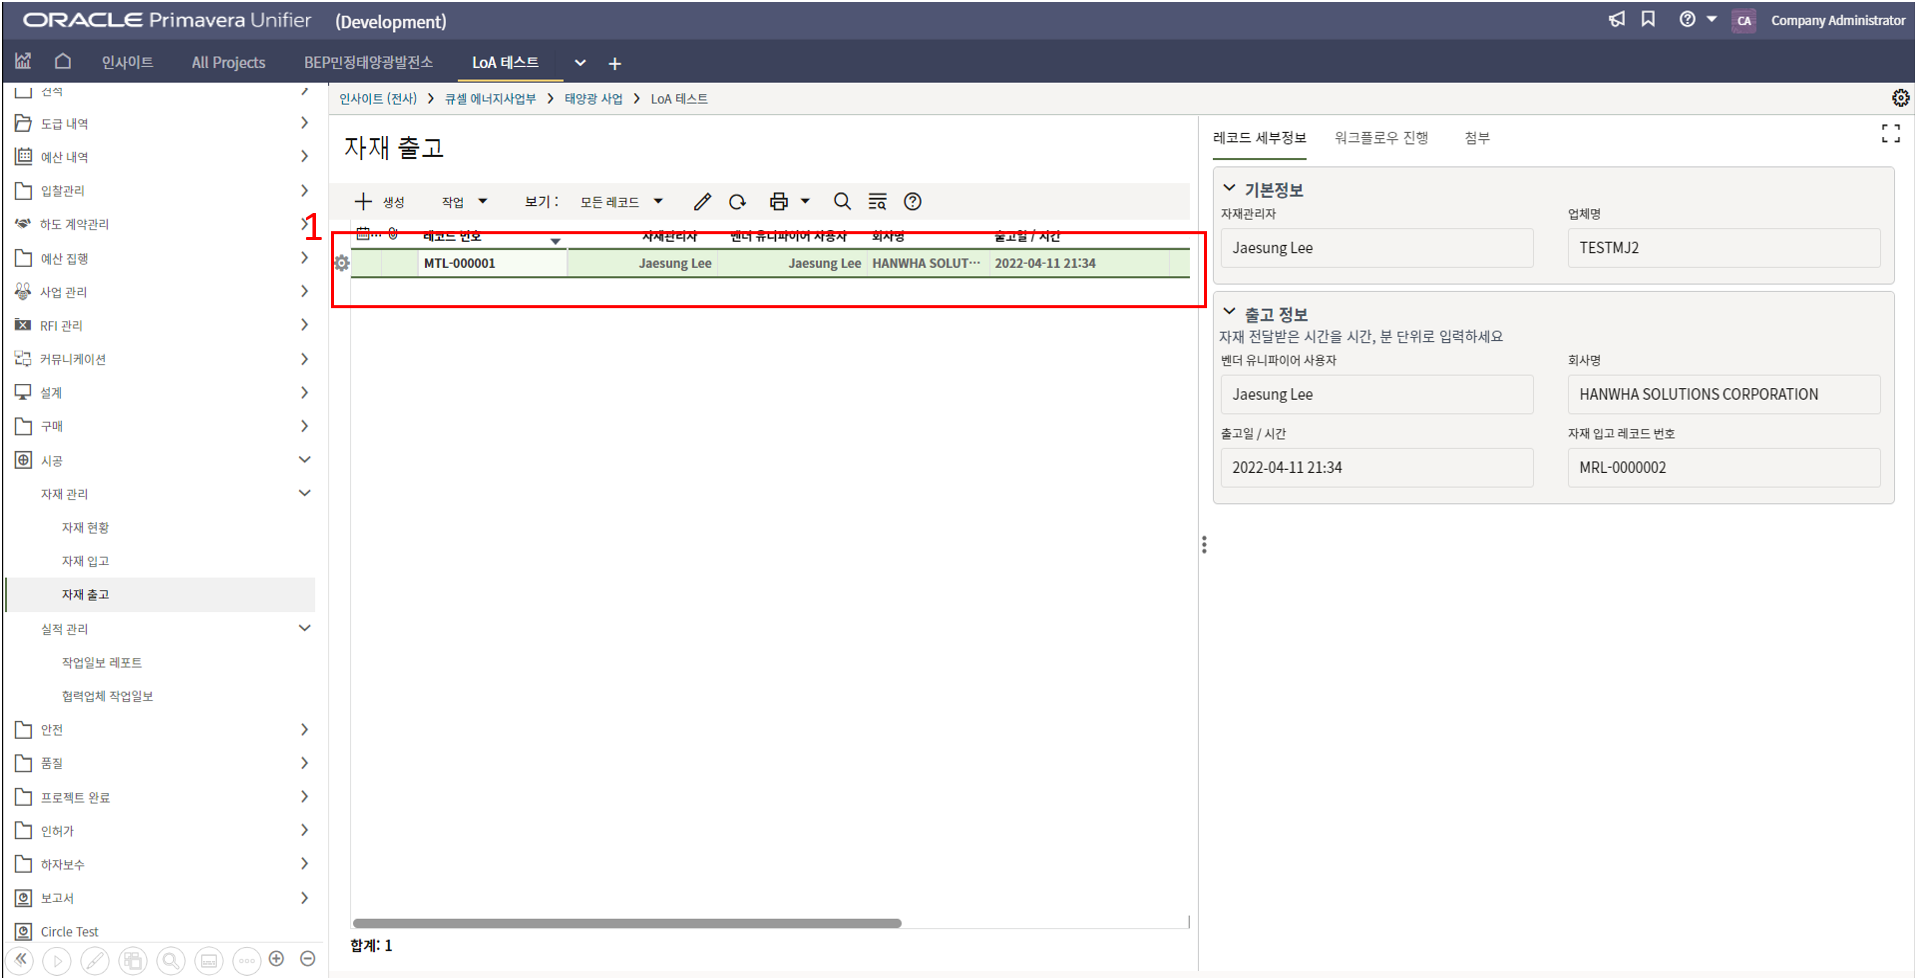Click the refresh icon in toolbar
This screenshot has width=1915, height=978.
tap(738, 202)
